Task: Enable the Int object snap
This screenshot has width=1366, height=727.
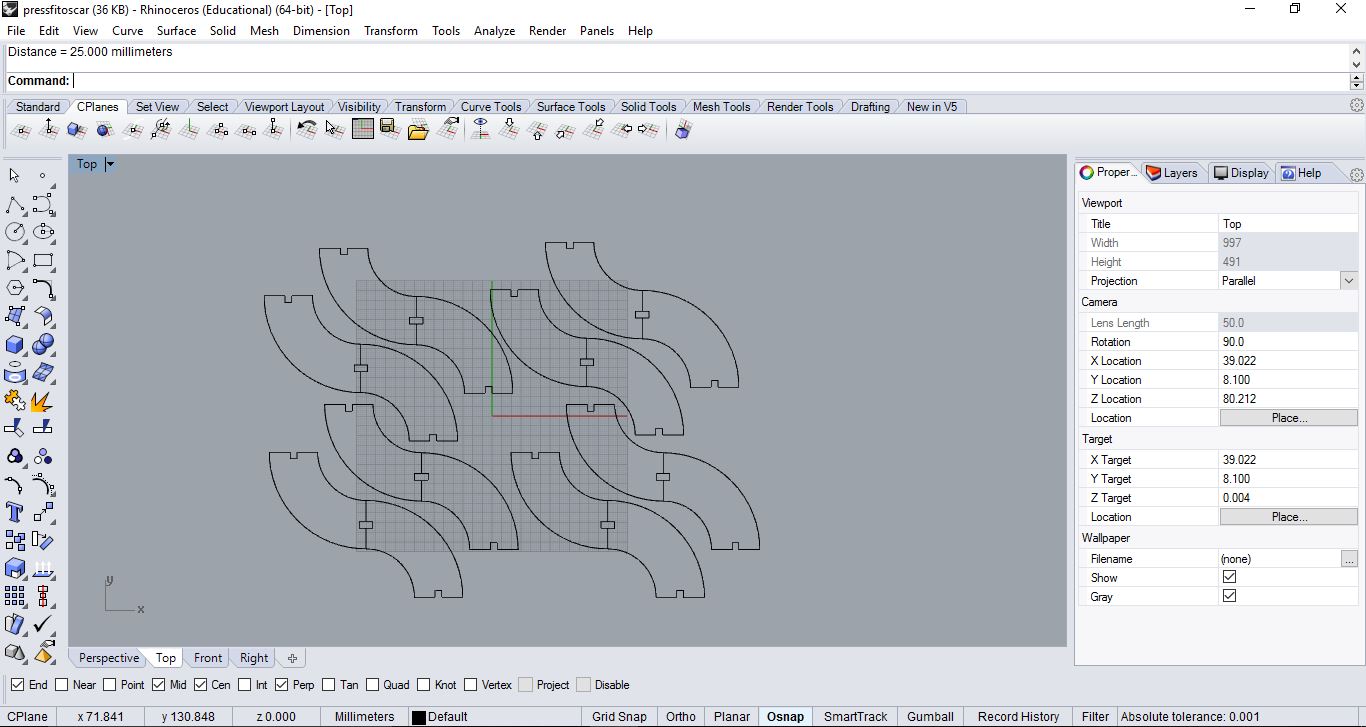Action: click(244, 685)
